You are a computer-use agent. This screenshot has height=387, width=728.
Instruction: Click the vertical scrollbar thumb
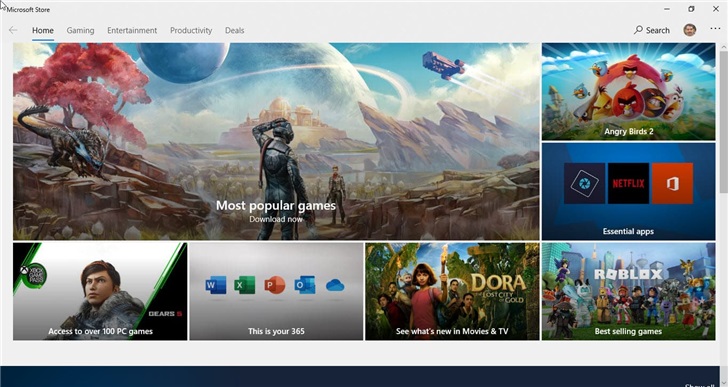723,122
